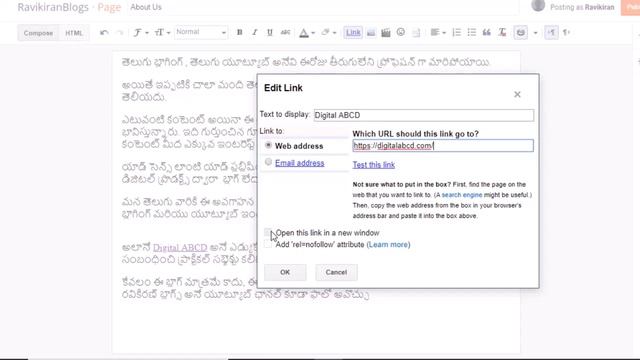
Task: Open the text background color picker
Action: tap(328, 33)
